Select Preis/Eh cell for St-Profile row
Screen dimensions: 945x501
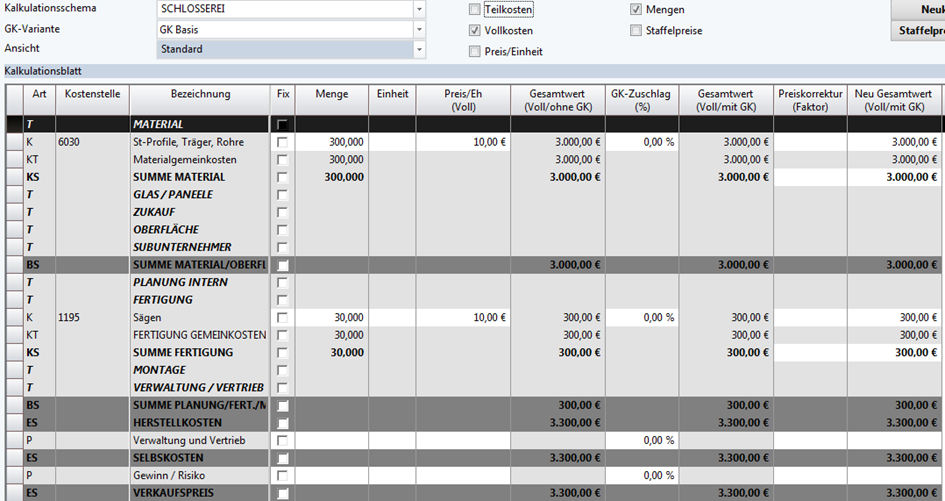pos(461,142)
